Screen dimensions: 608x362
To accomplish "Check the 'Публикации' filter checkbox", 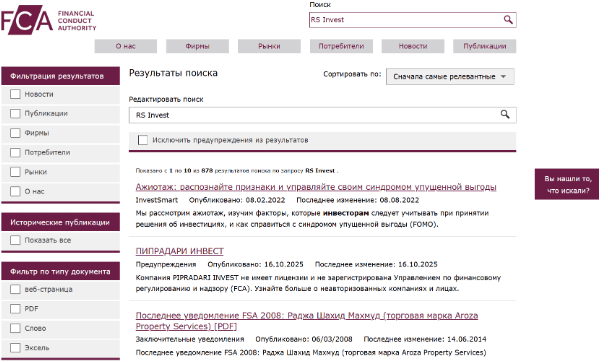I will 15,114.
